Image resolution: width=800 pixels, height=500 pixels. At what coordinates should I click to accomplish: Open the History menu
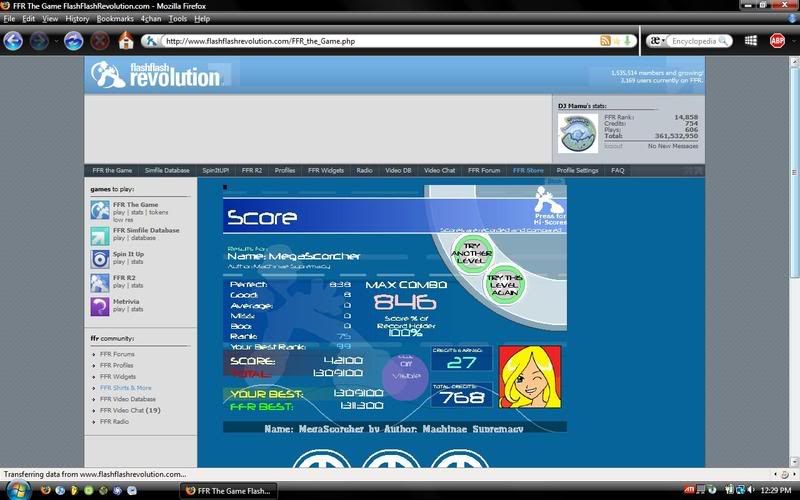coord(77,19)
